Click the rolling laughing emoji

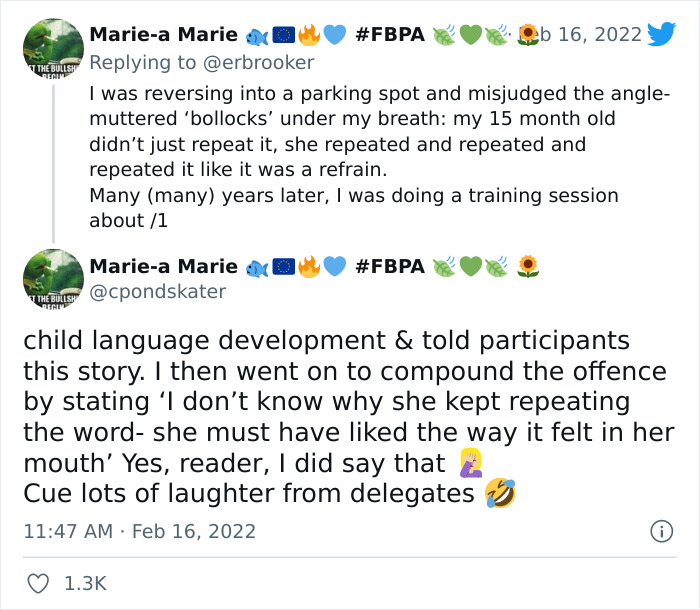tap(500, 493)
